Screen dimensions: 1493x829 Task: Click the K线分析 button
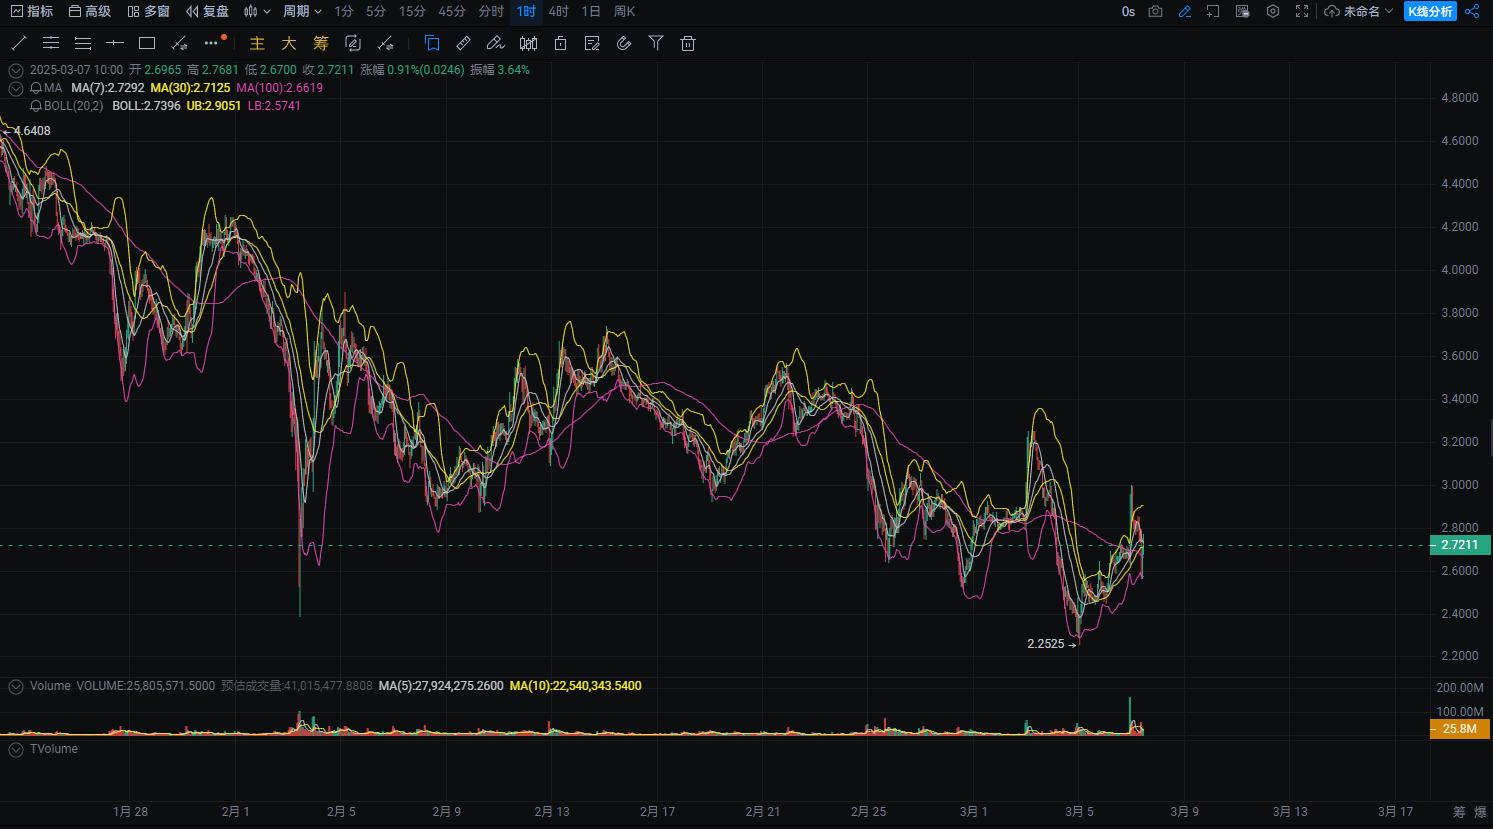[x=1430, y=11]
